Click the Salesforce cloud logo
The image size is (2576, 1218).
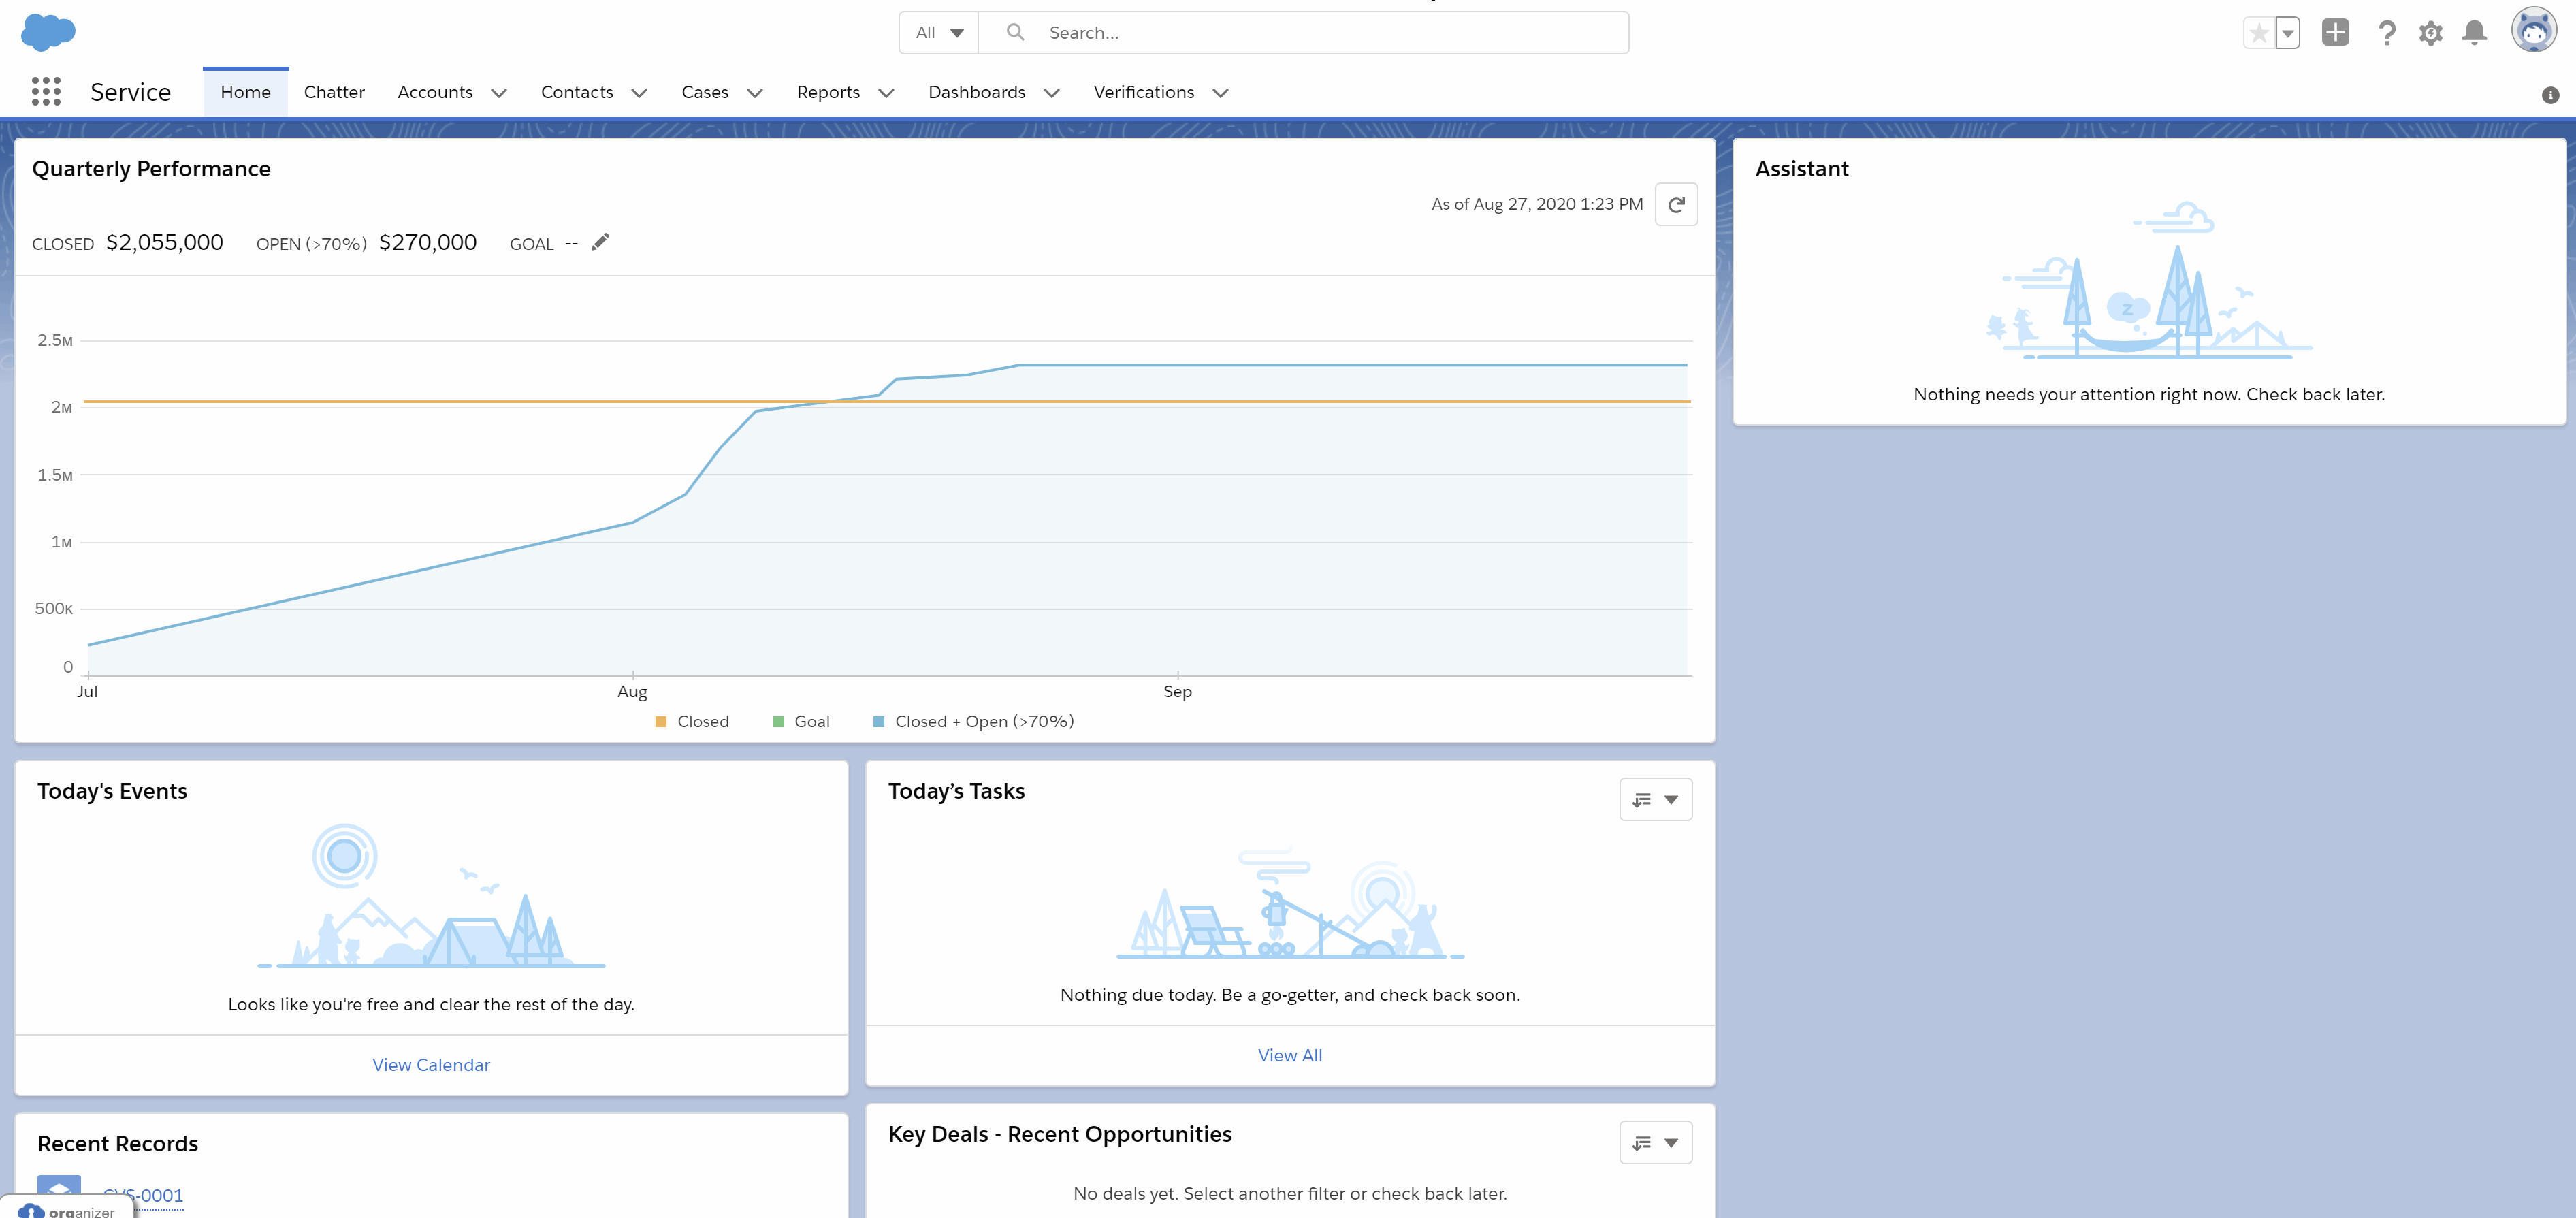click(48, 32)
